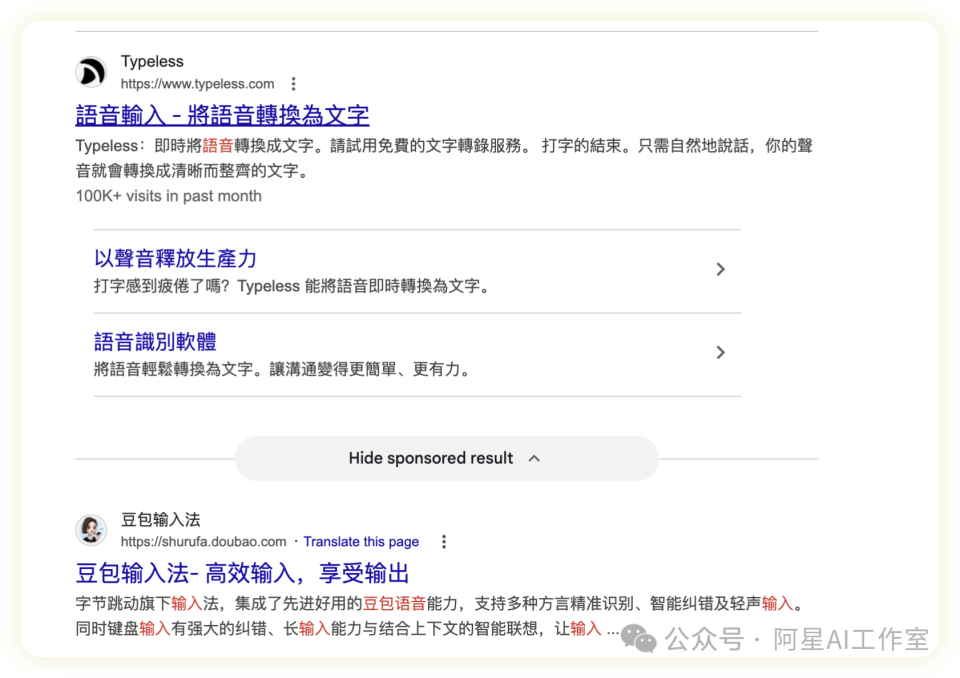
Task: Open three-dot menu beside typeless.com URL
Action: (x=294, y=84)
